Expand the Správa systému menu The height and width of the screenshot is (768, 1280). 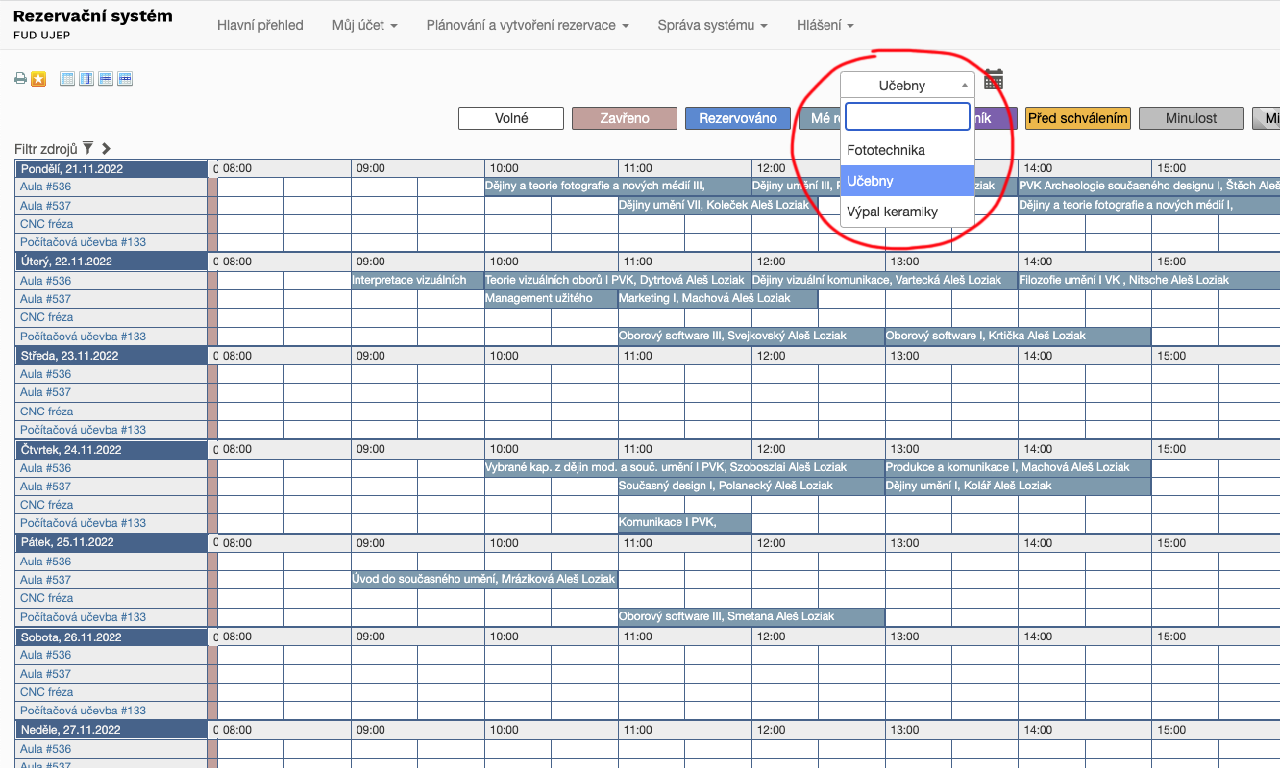point(712,25)
